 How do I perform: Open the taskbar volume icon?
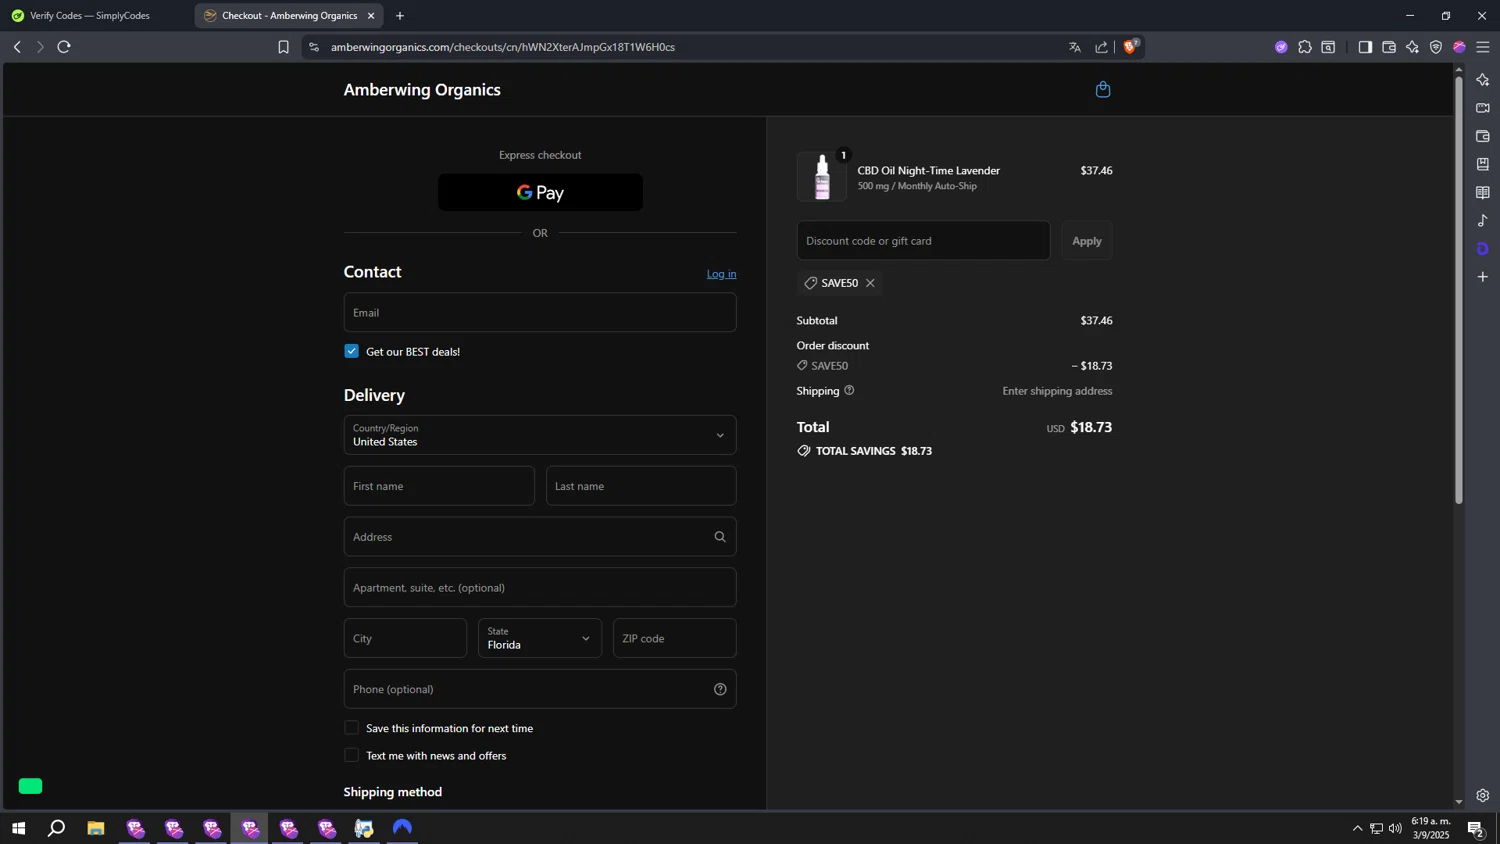[x=1395, y=828]
